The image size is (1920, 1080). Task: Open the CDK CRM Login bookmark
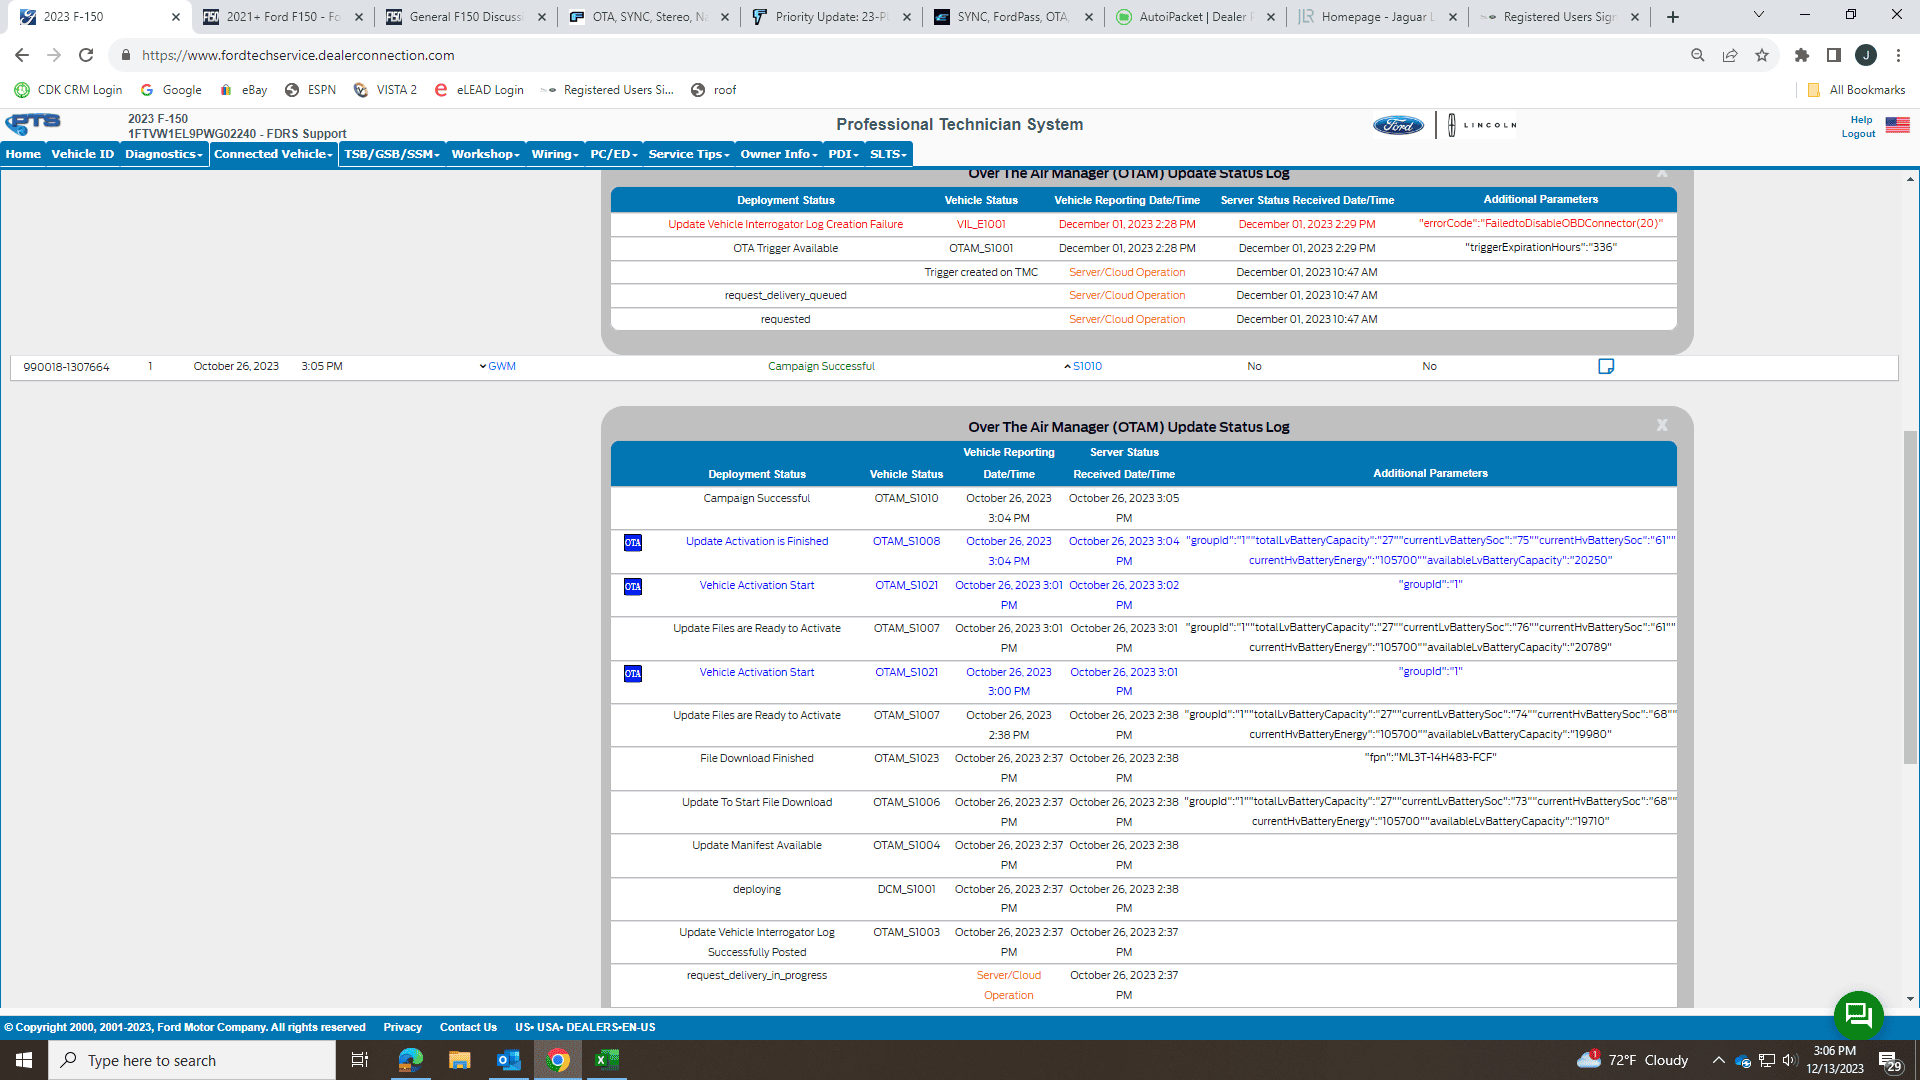click(69, 90)
